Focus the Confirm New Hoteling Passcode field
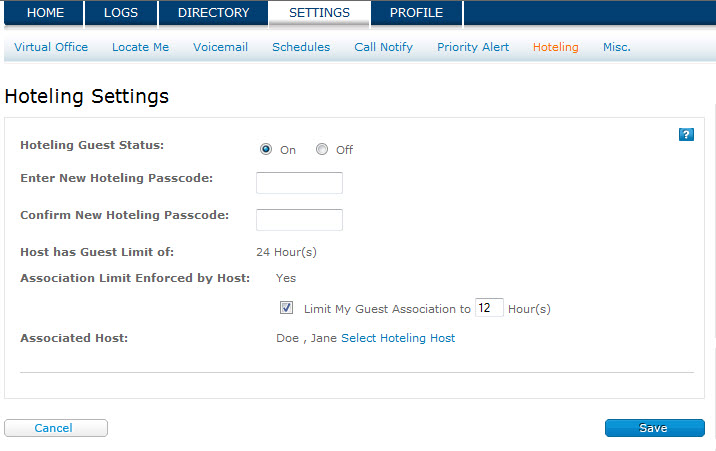716x451 pixels. point(299,220)
